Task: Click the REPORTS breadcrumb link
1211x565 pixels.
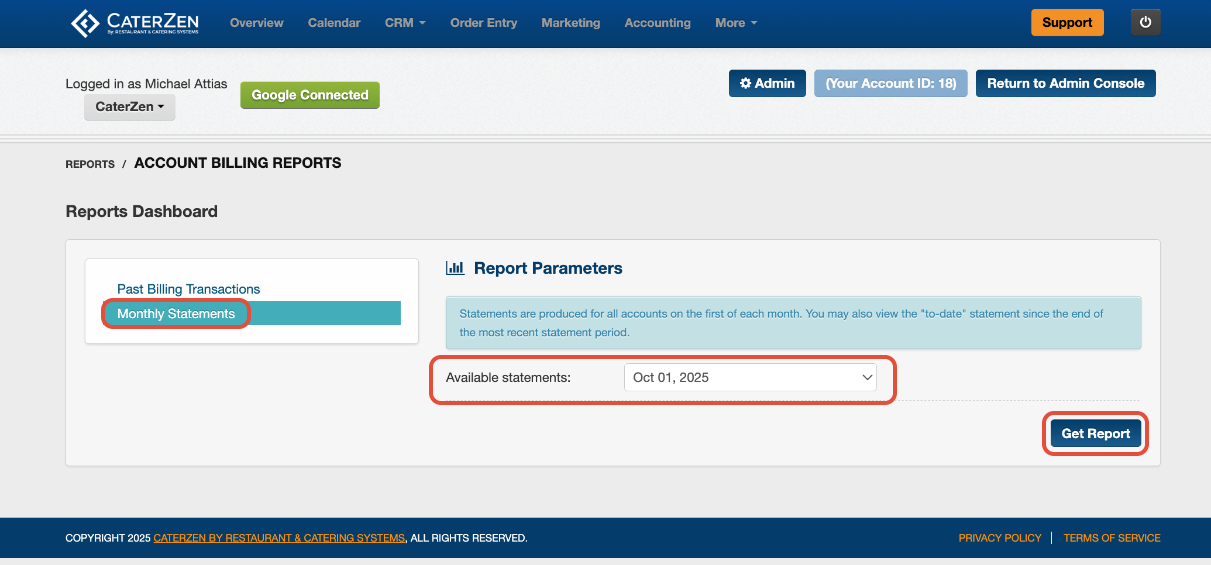Action: pos(90,164)
